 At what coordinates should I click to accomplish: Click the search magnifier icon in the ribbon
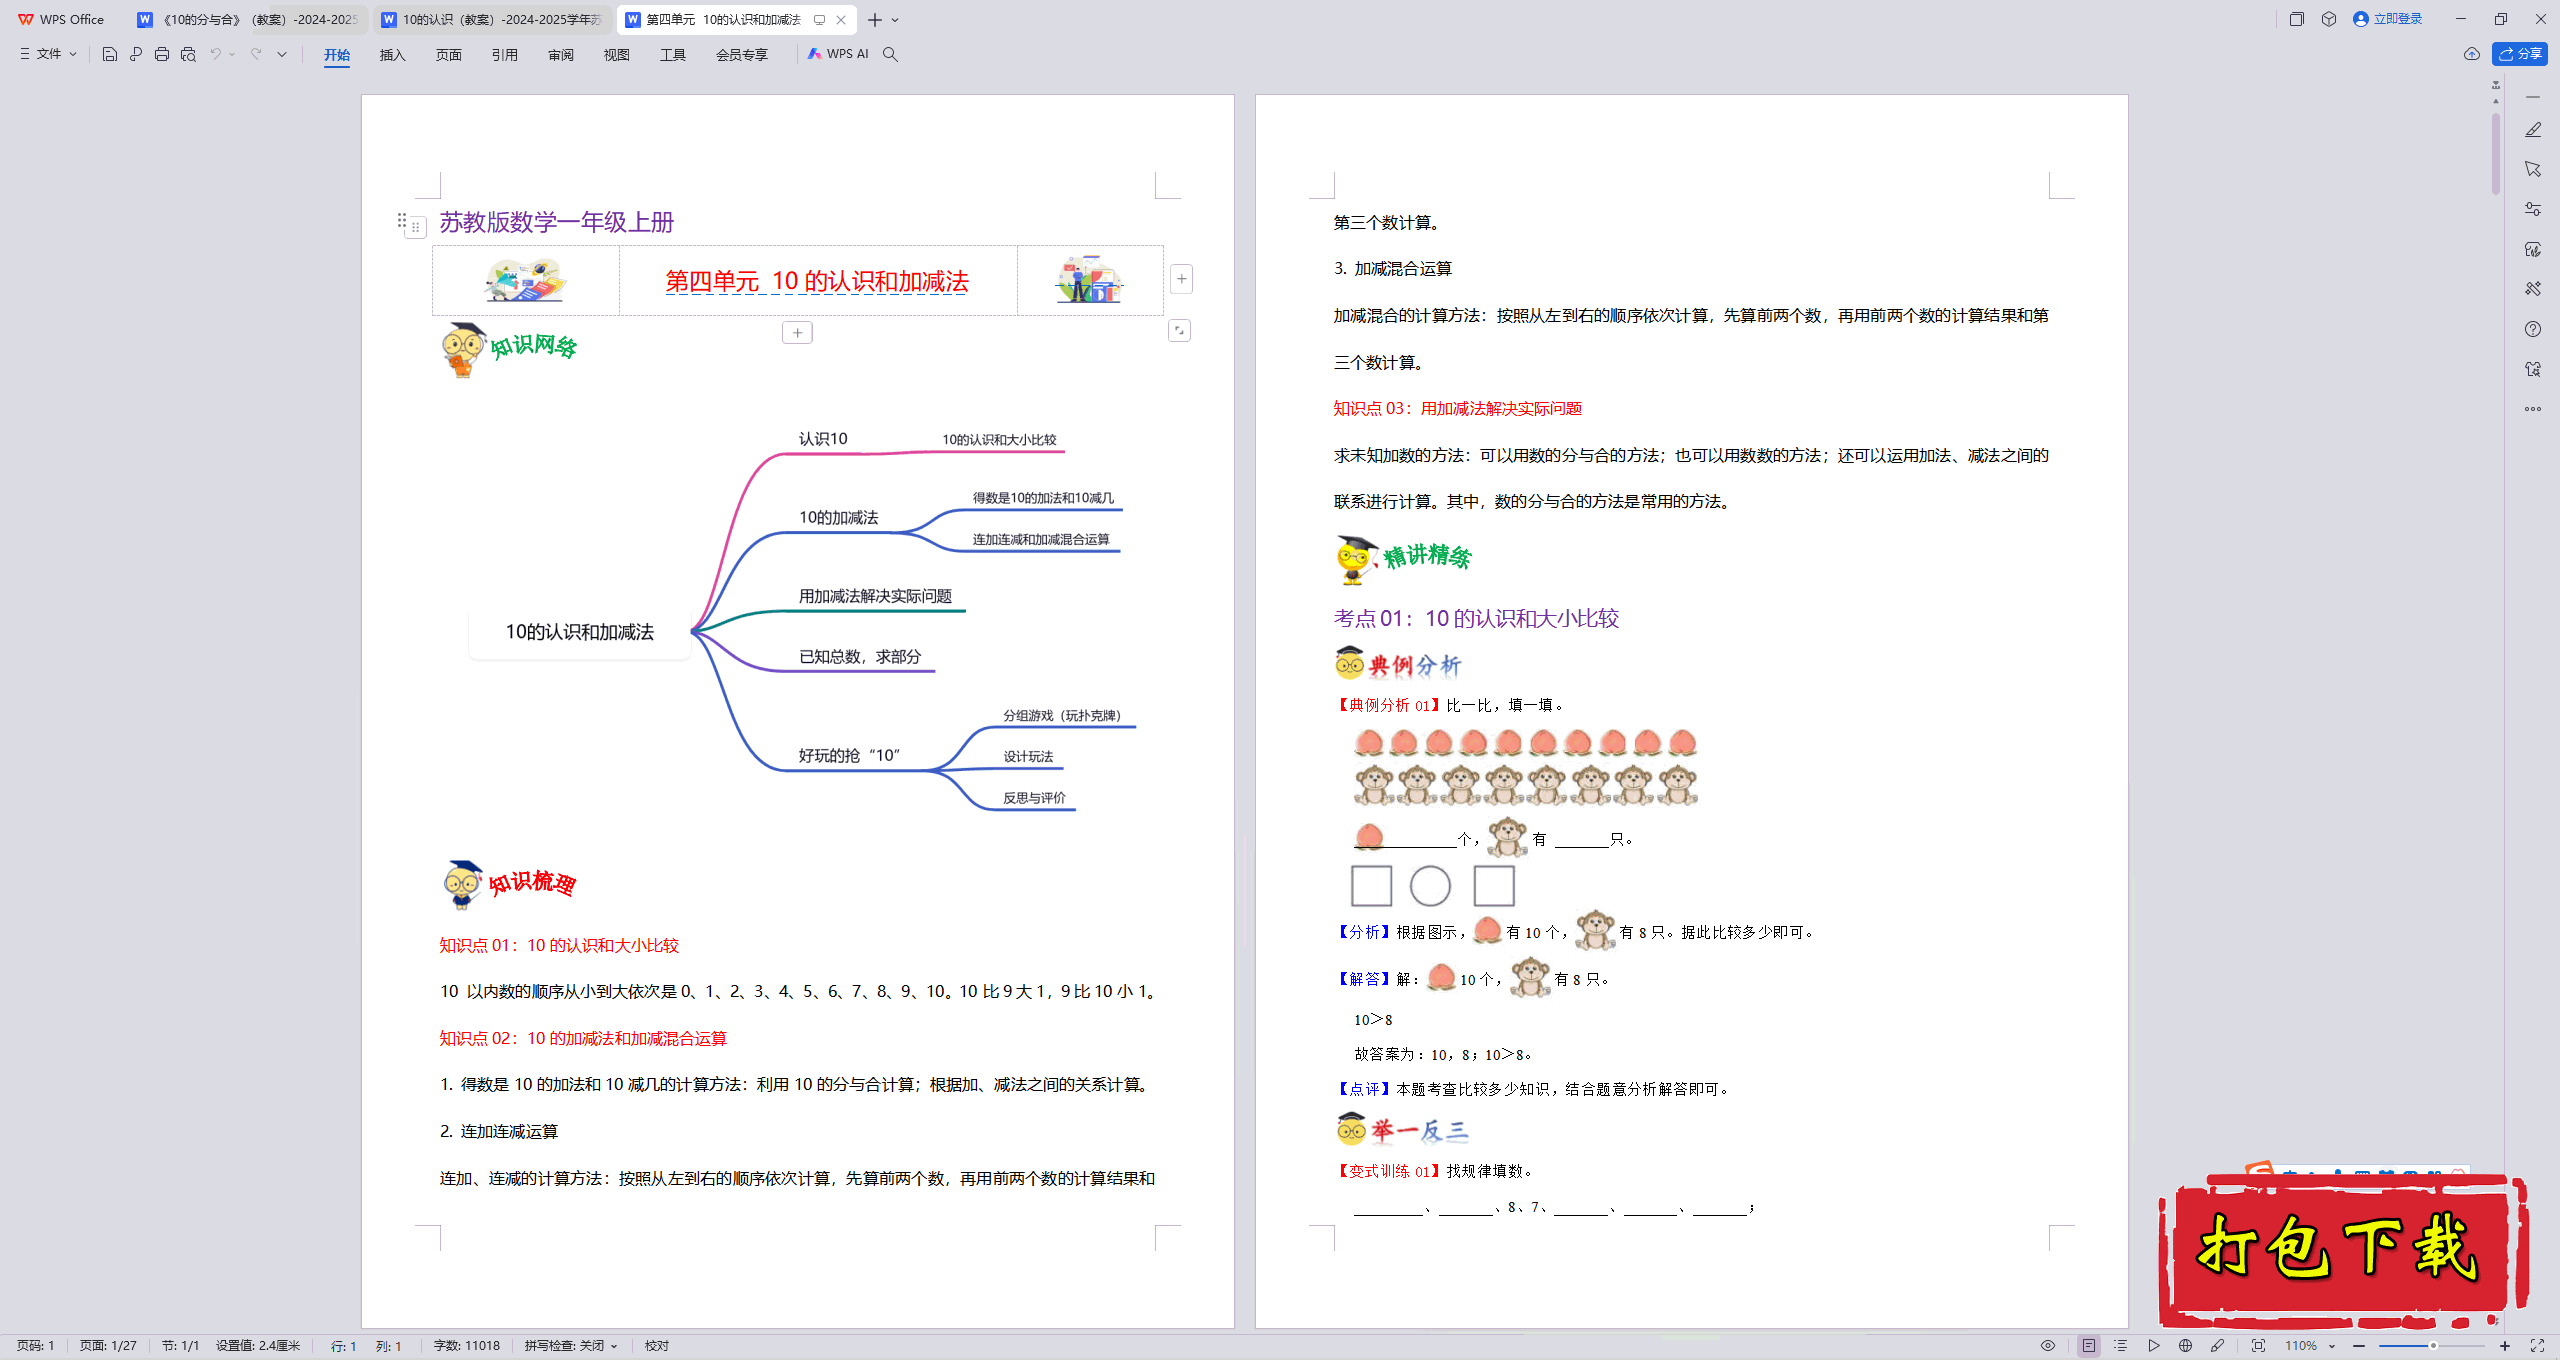pyautogui.click(x=890, y=54)
